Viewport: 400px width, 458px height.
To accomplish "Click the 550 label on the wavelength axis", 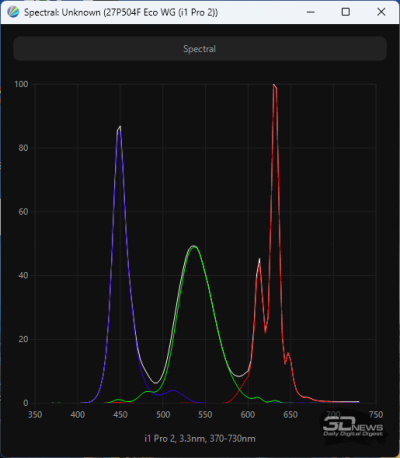I will (x=205, y=415).
